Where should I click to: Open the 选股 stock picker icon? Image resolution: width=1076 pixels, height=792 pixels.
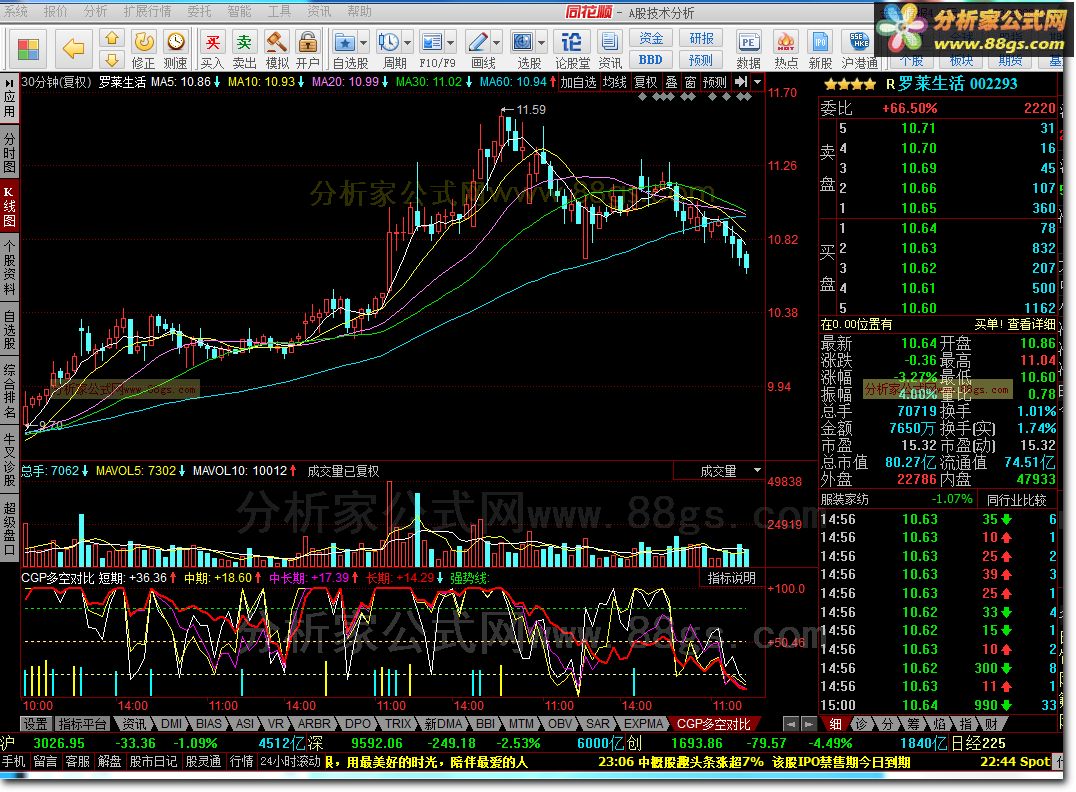coord(523,43)
